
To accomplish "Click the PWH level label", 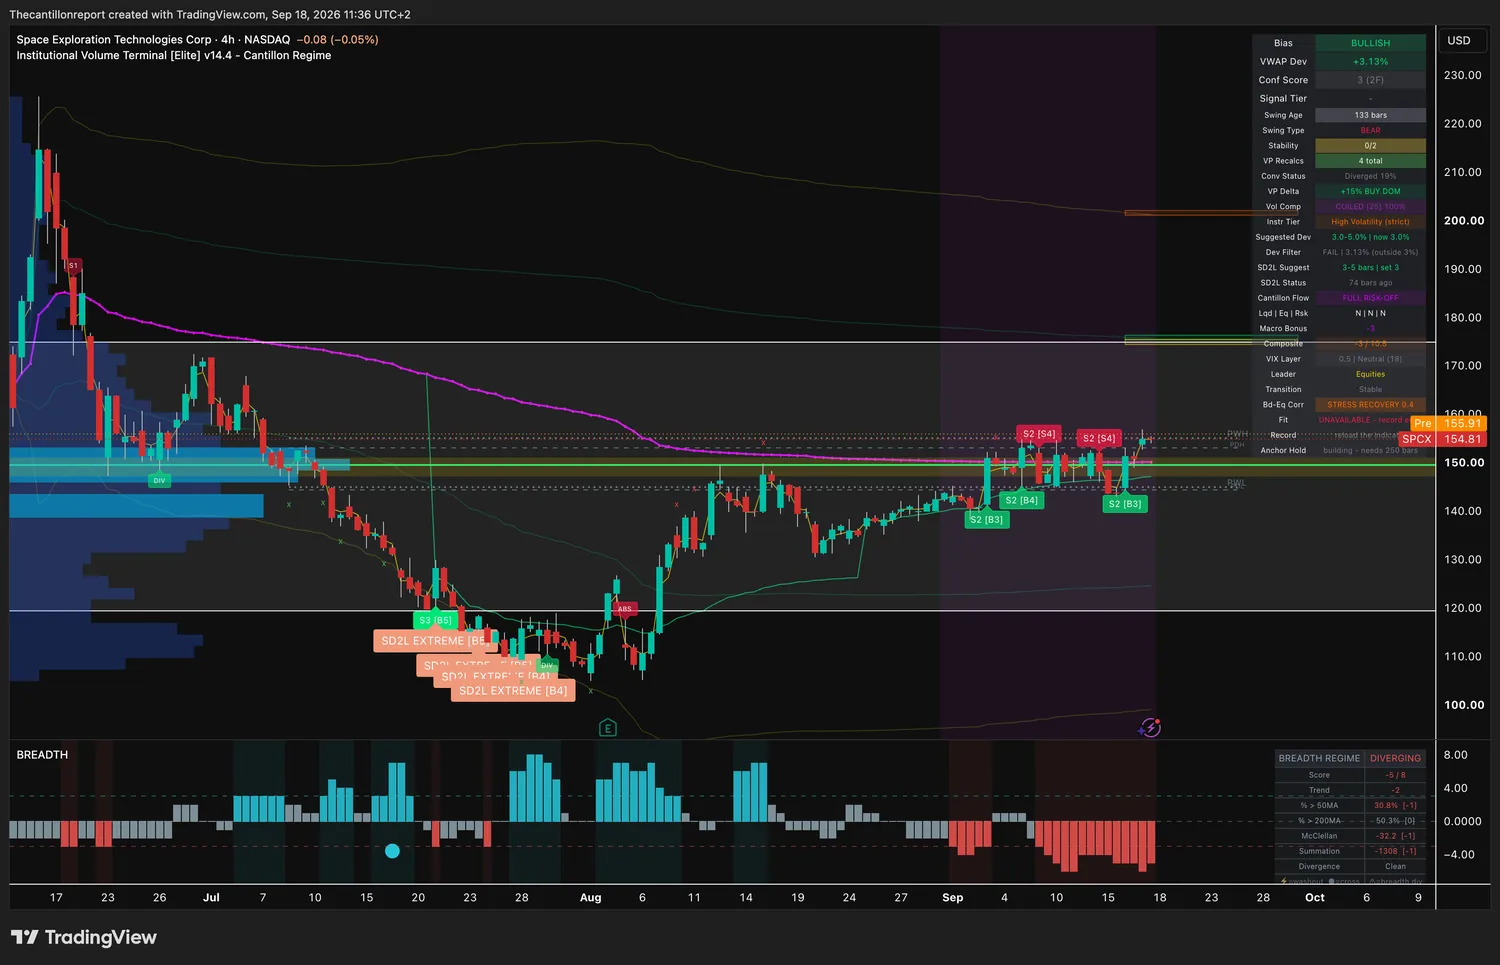I will 1237,435.
